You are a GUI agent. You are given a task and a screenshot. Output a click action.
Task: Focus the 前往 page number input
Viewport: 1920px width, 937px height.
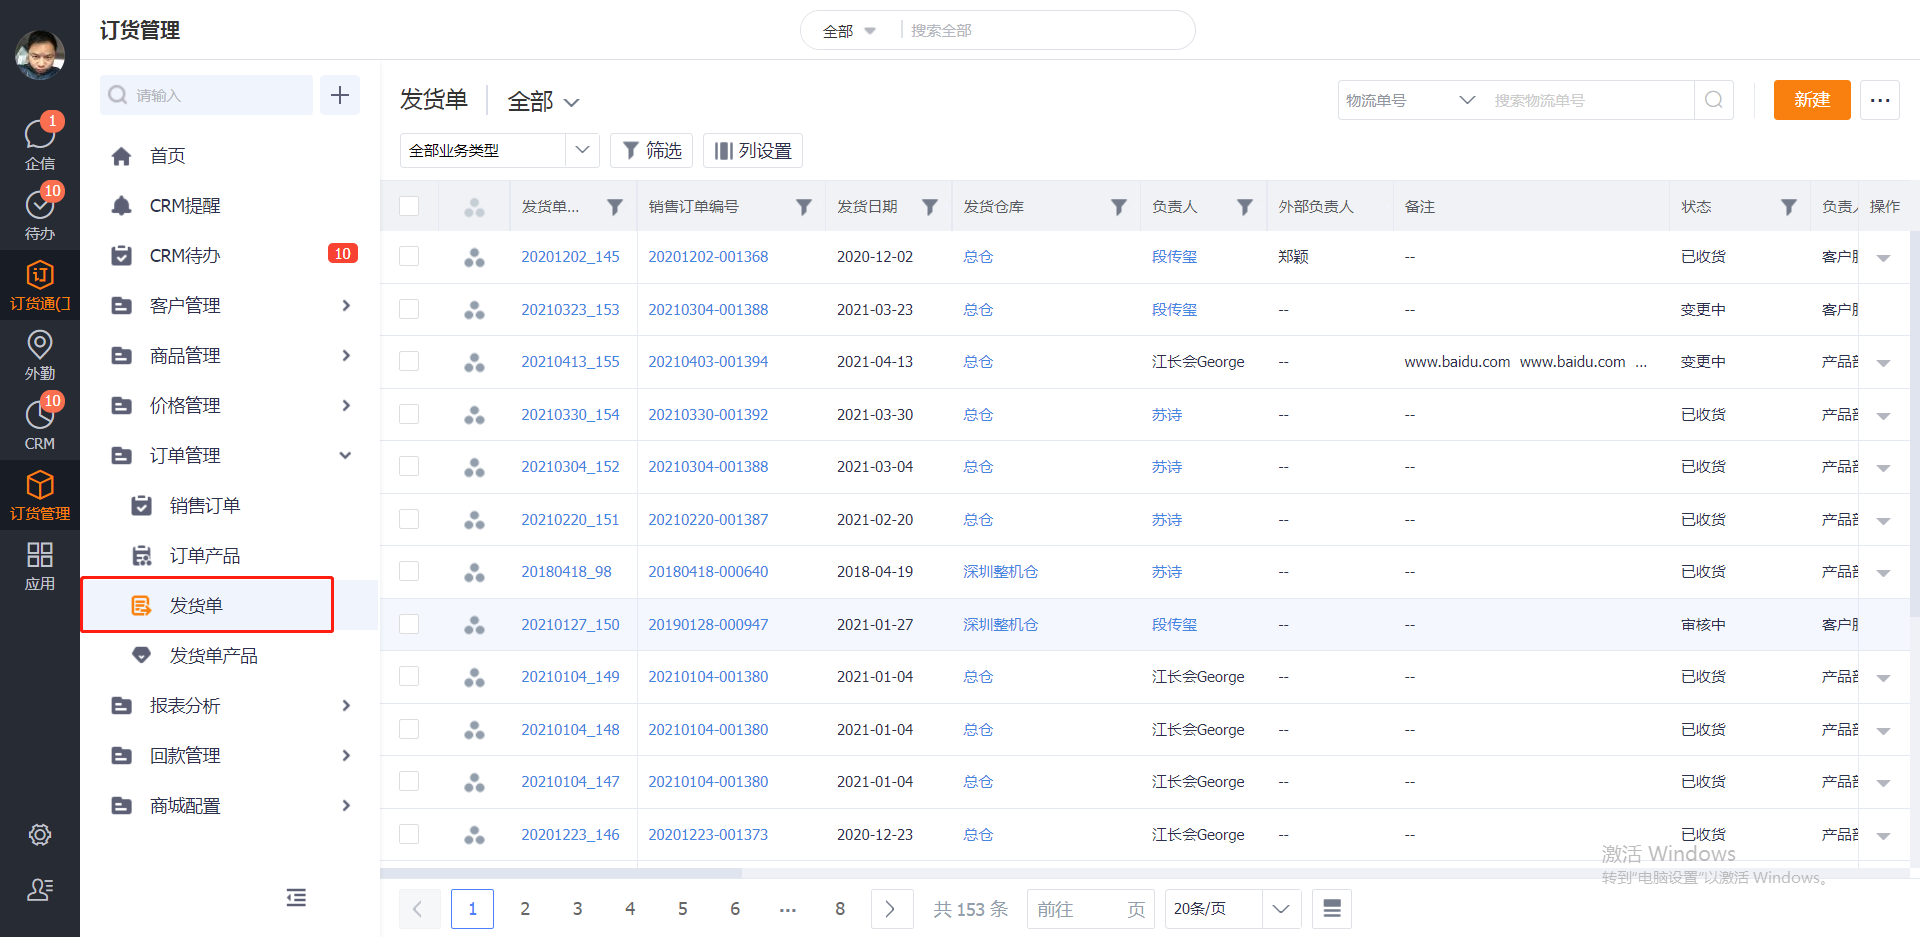tap(1091, 908)
